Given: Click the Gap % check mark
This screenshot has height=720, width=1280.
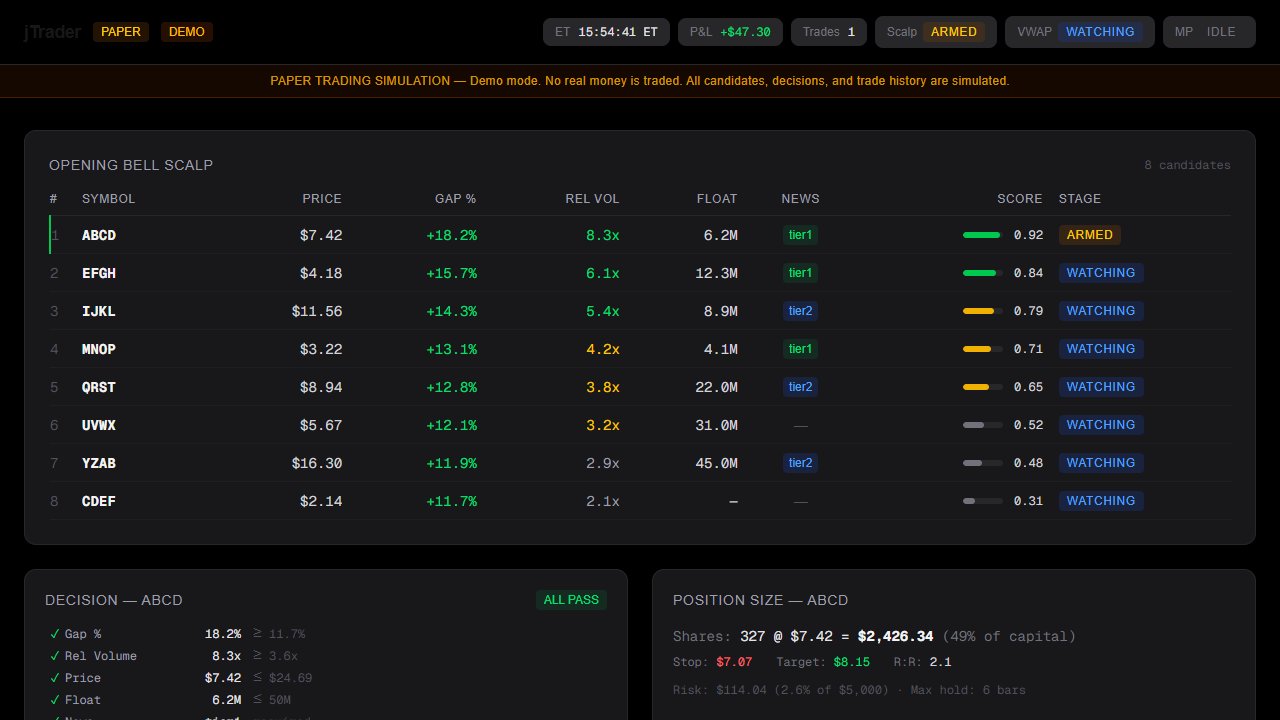Looking at the screenshot, I should (x=54, y=634).
